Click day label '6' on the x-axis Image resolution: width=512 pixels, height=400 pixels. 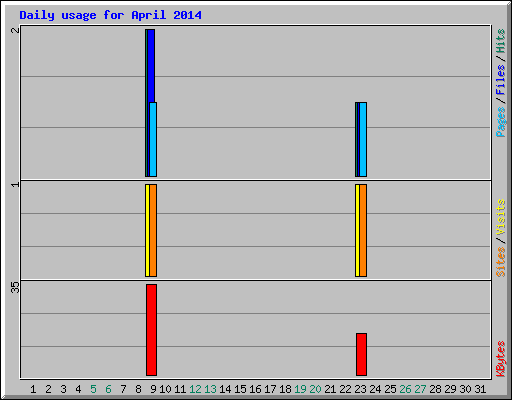point(108,389)
